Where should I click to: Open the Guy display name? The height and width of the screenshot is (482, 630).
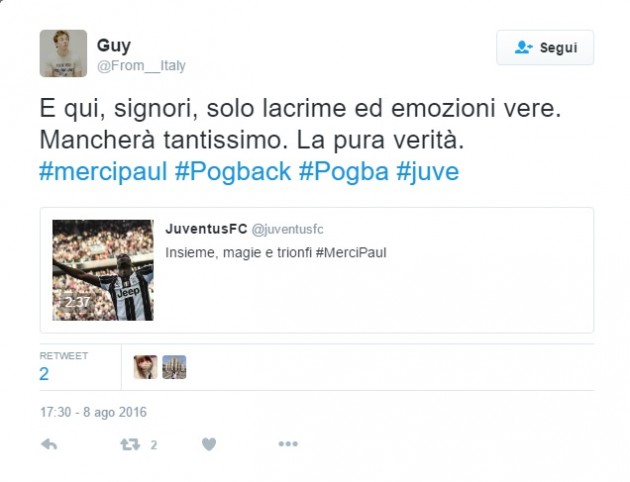coord(114,45)
